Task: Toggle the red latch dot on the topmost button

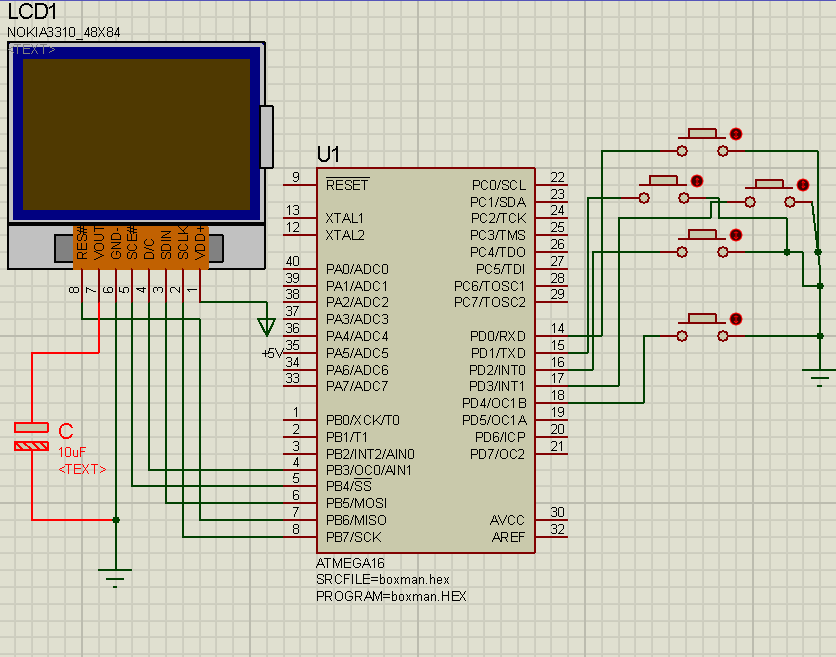Action: pos(736,134)
